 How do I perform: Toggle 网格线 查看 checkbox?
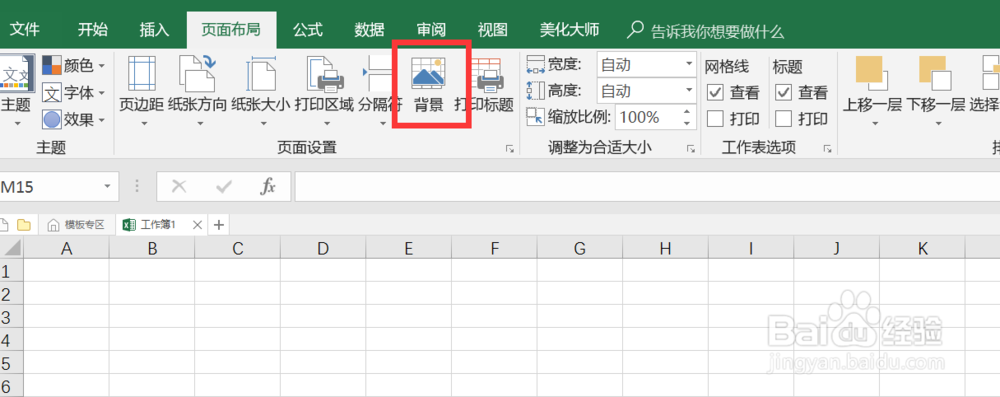pos(716,93)
